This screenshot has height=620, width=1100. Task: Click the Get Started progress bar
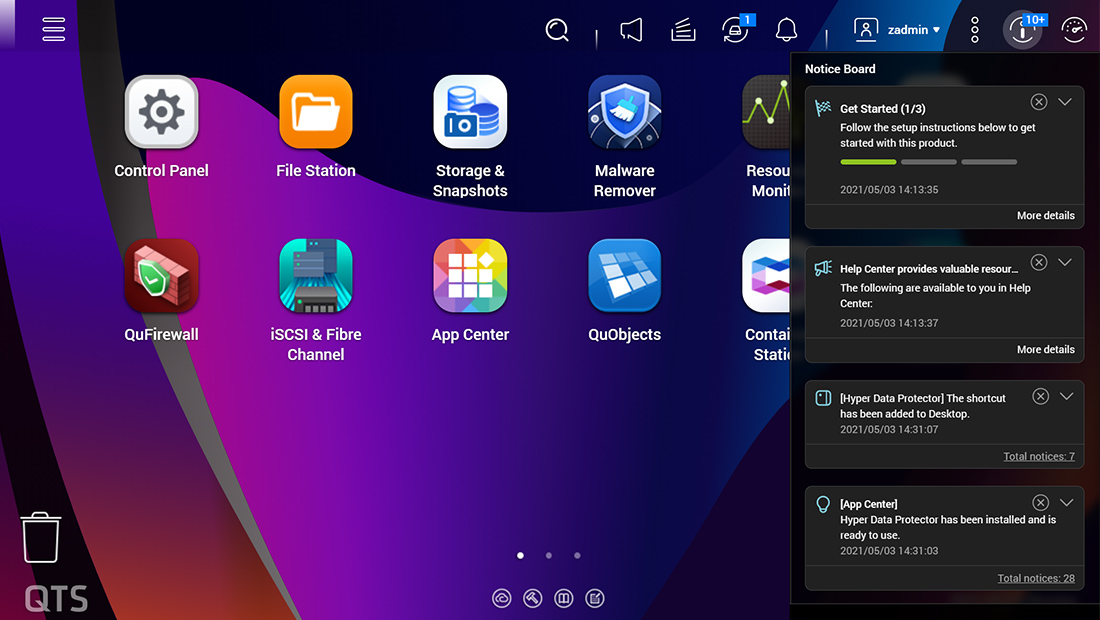click(x=928, y=162)
